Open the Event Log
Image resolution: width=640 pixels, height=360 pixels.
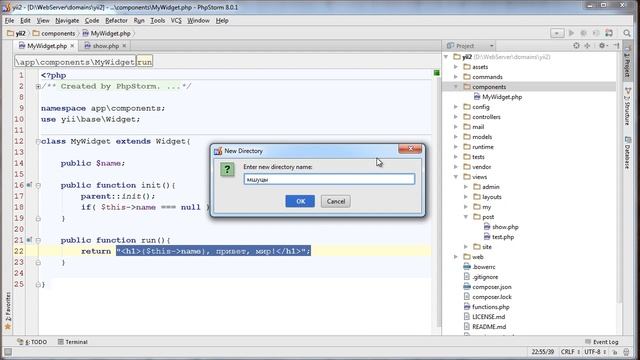(602, 342)
